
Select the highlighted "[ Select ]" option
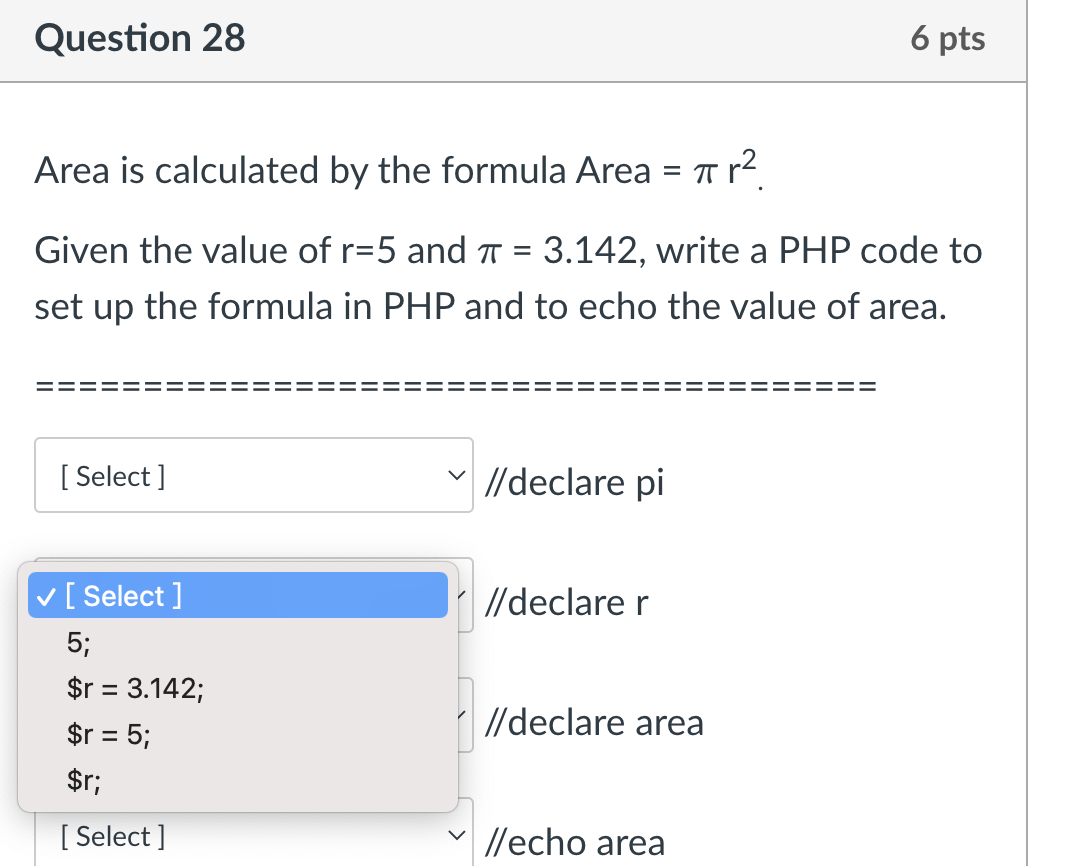237,595
